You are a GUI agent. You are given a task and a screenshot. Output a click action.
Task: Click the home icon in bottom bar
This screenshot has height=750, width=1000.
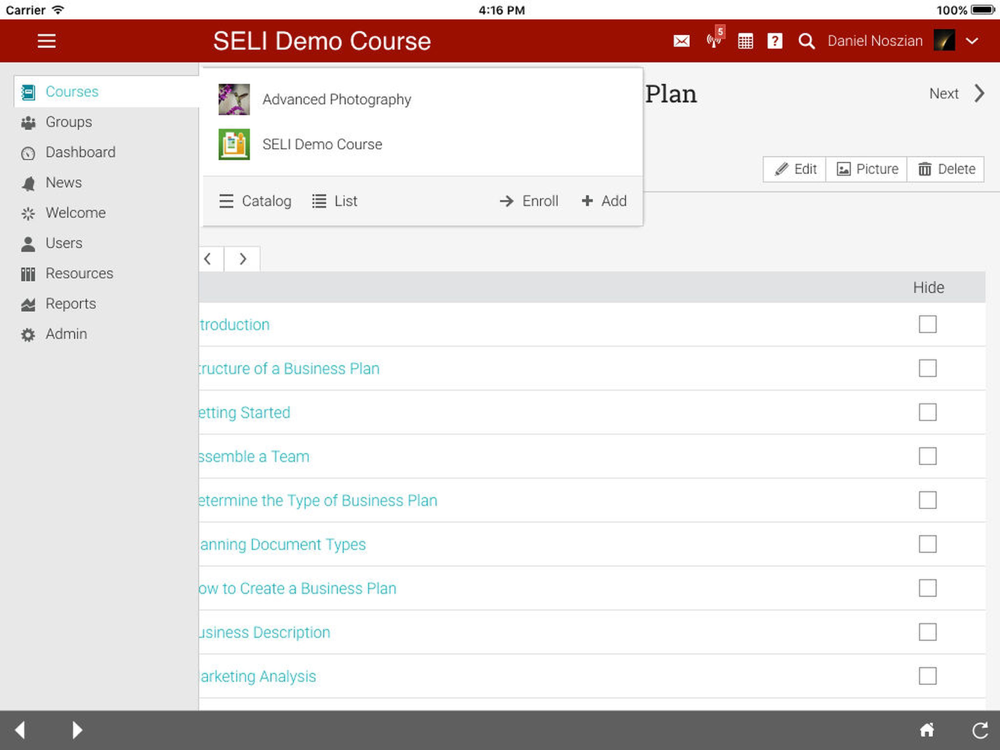coord(927,730)
